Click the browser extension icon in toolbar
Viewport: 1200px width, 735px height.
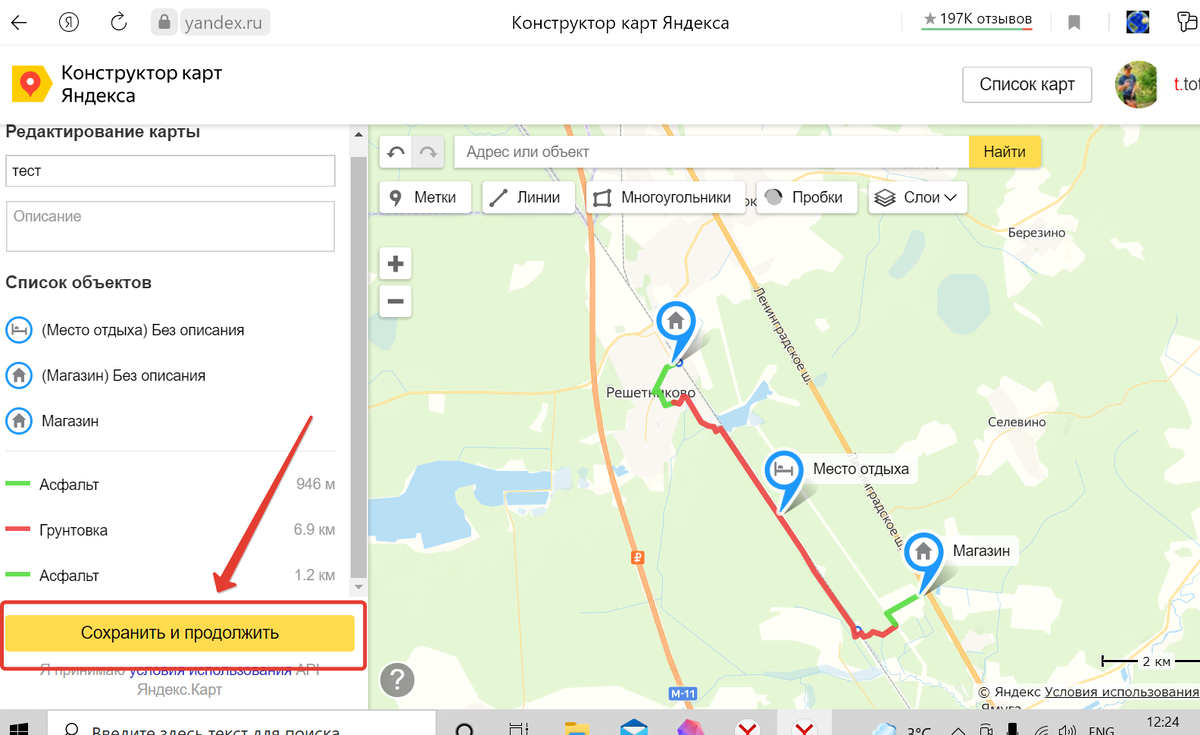pyautogui.click(x=1137, y=22)
